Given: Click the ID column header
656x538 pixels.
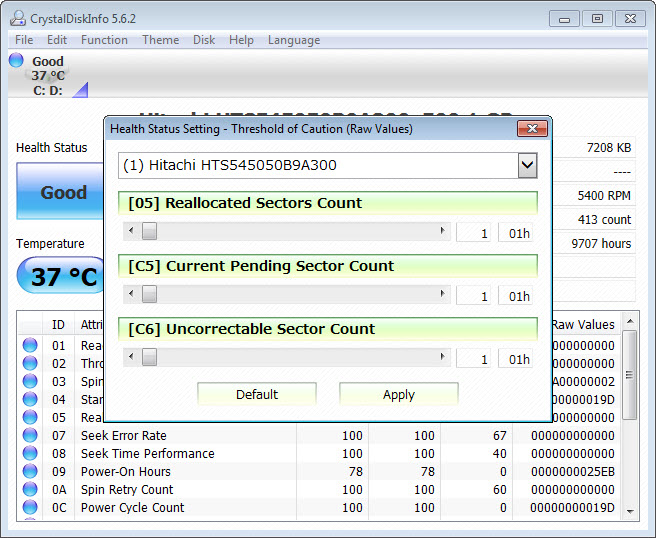Looking at the screenshot, I should pyautogui.click(x=58, y=324).
